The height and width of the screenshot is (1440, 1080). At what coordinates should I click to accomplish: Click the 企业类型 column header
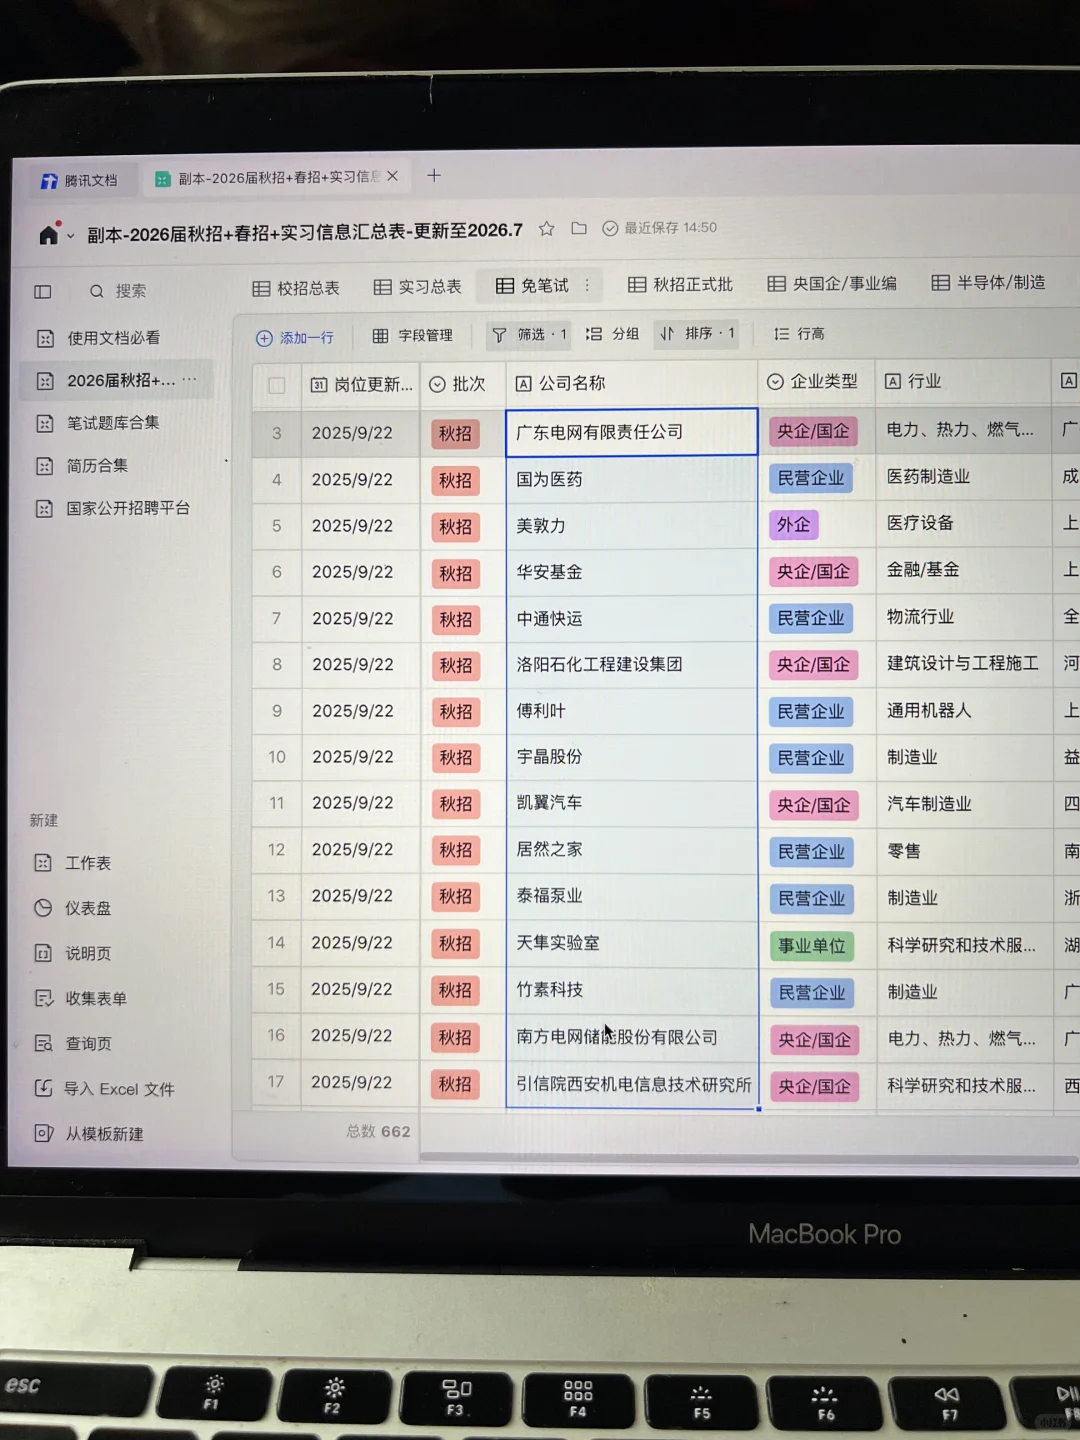(x=816, y=381)
